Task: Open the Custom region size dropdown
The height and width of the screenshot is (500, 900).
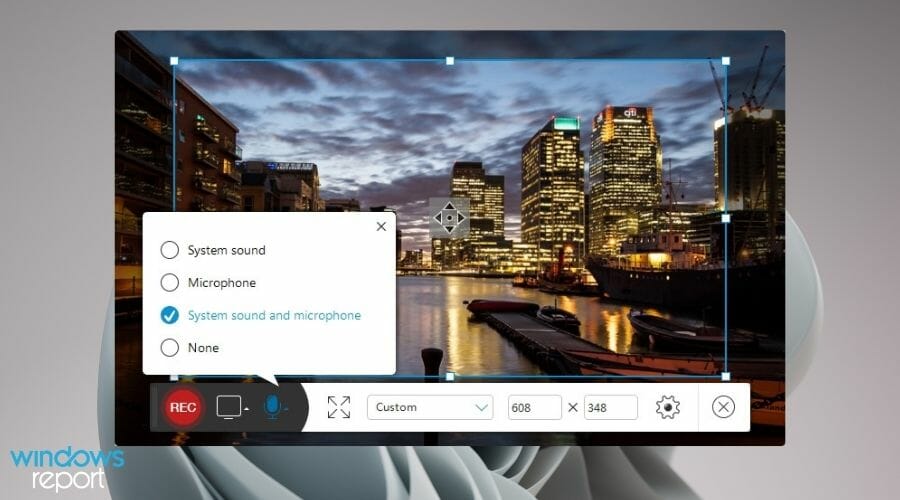Action: click(430, 407)
